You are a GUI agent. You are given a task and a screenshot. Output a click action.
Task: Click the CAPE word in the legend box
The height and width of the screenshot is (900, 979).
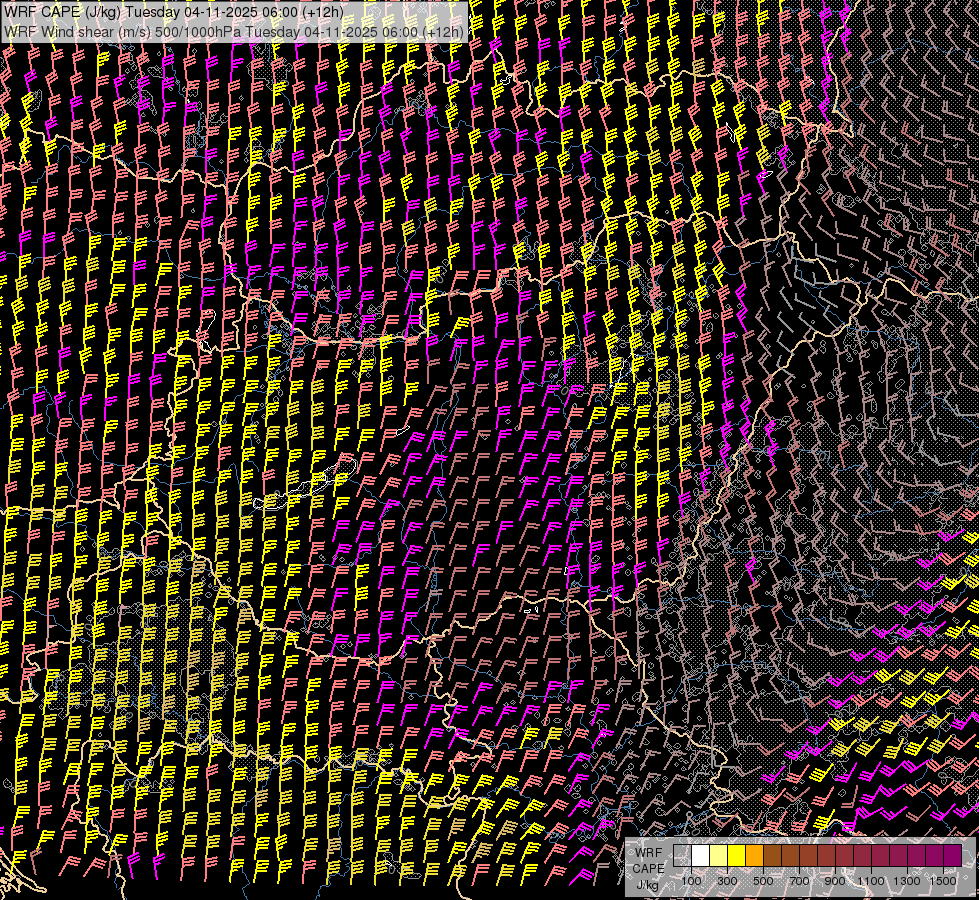[647, 868]
